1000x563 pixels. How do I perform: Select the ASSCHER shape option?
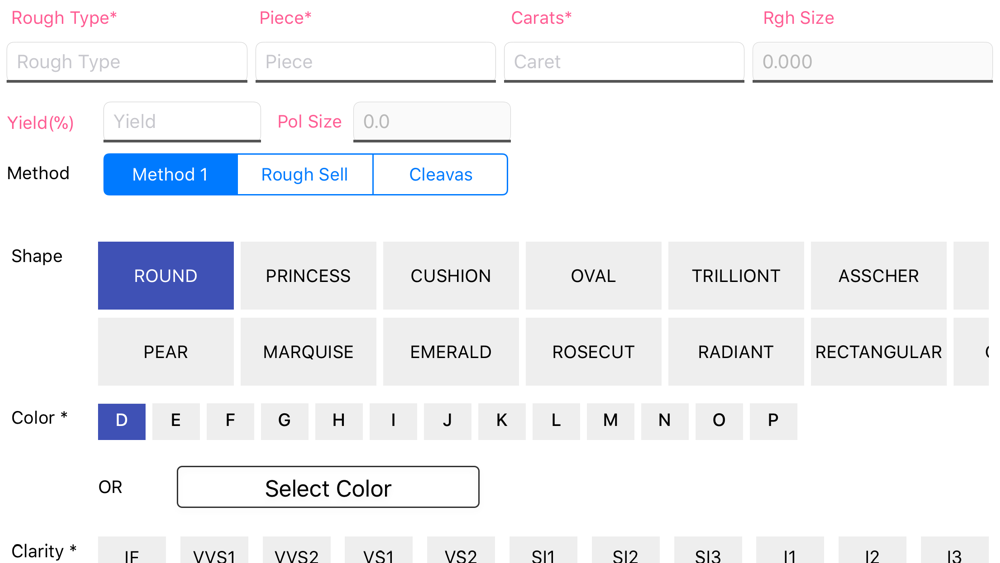pos(879,275)
